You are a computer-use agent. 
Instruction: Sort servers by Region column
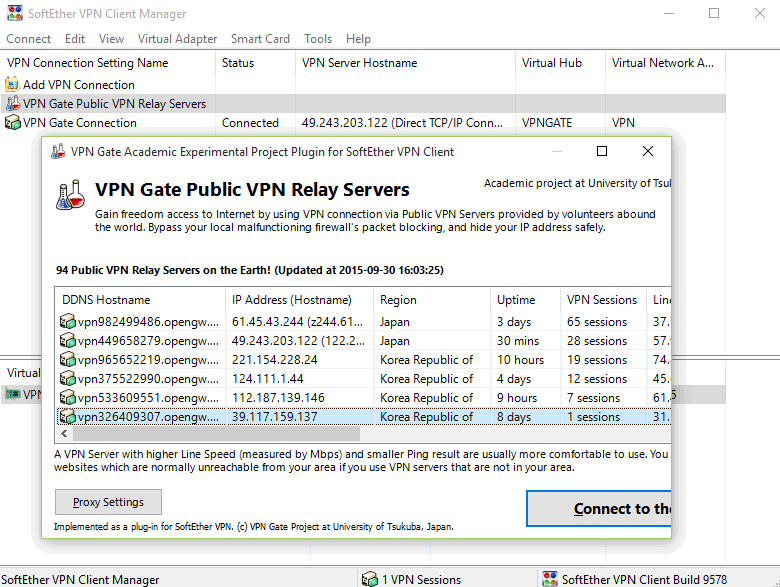pos(432,299)
